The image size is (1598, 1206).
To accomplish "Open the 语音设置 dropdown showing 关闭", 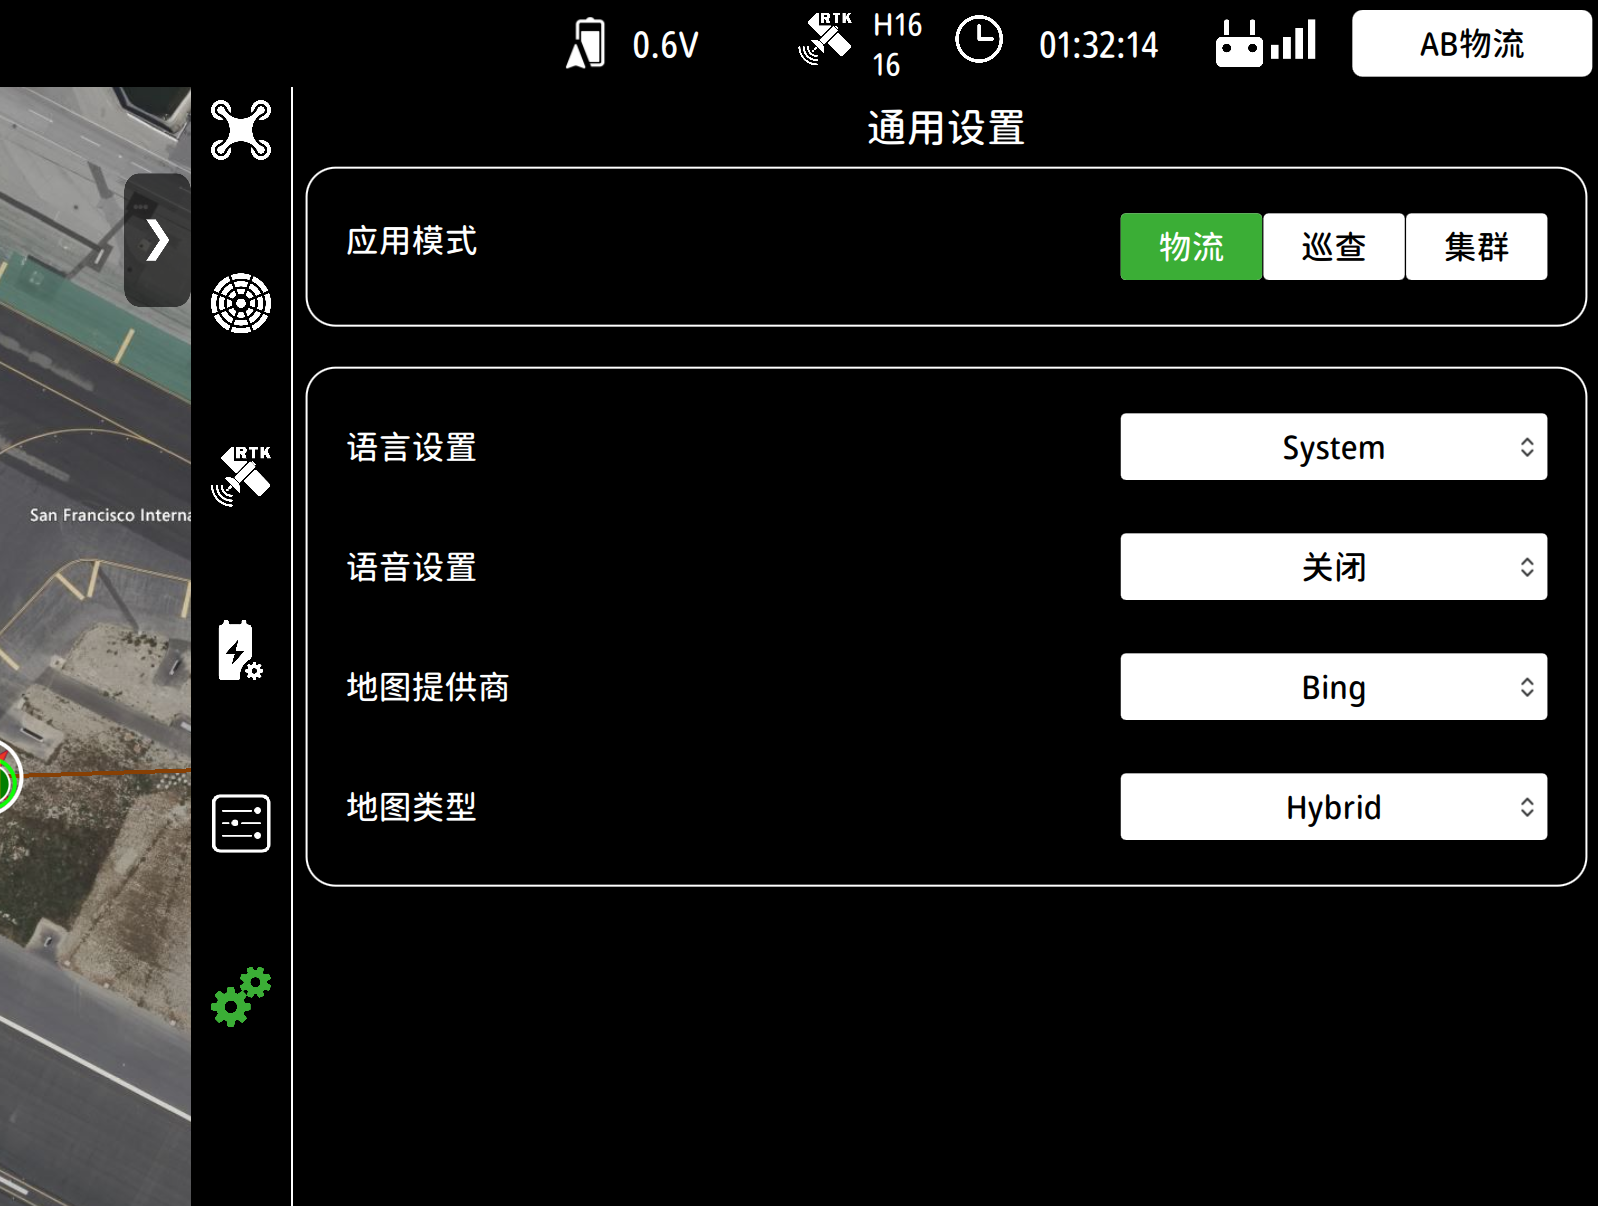I will pos(1333,567).
